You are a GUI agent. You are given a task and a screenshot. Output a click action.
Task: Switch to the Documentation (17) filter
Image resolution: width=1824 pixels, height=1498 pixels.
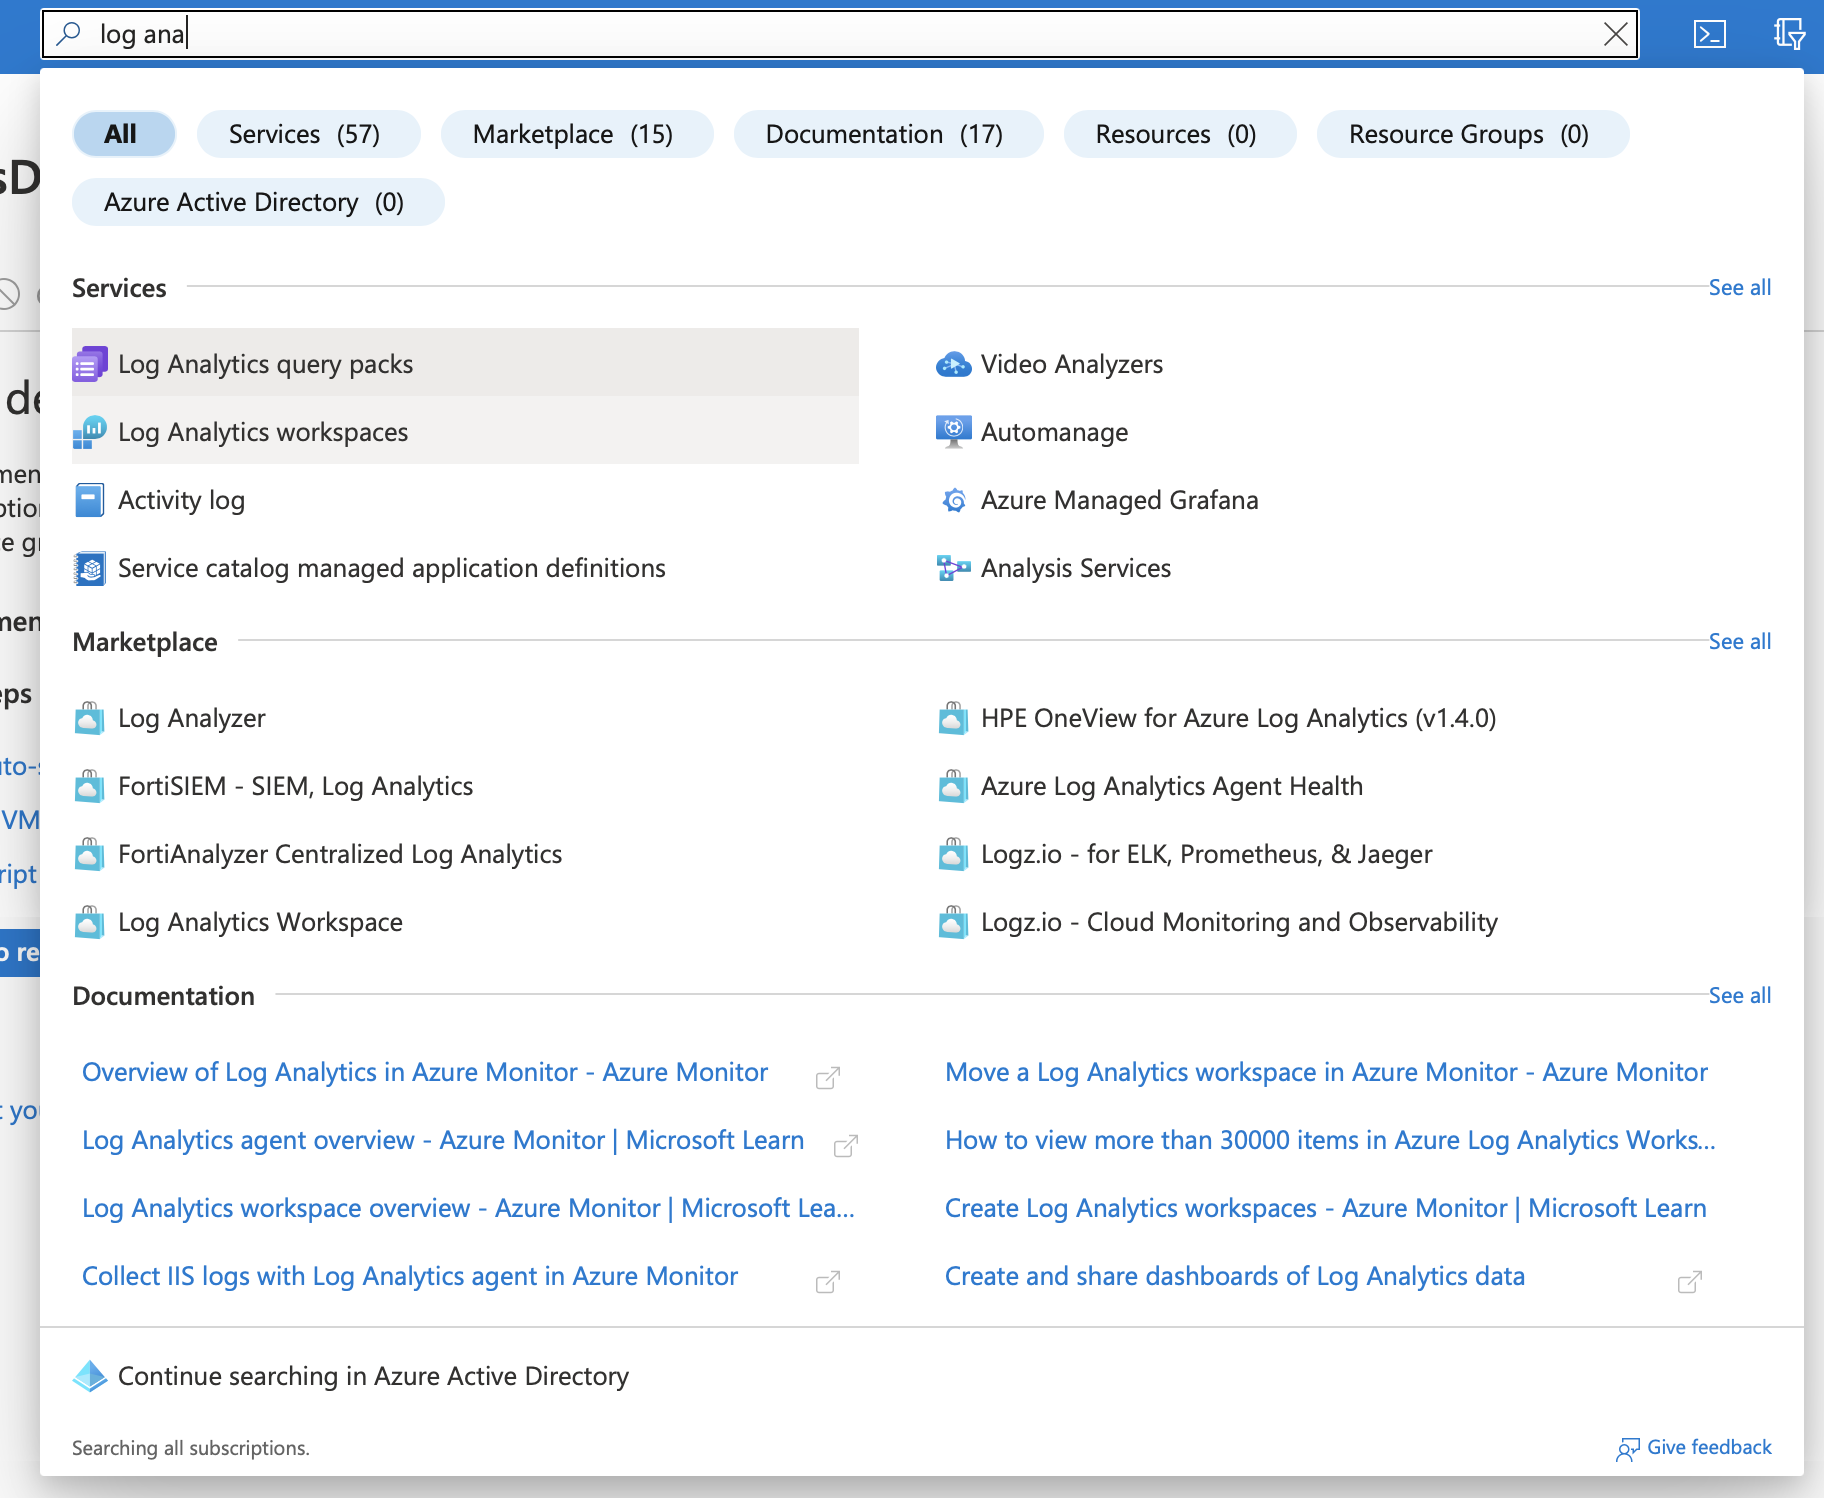[x=888, y=134]
